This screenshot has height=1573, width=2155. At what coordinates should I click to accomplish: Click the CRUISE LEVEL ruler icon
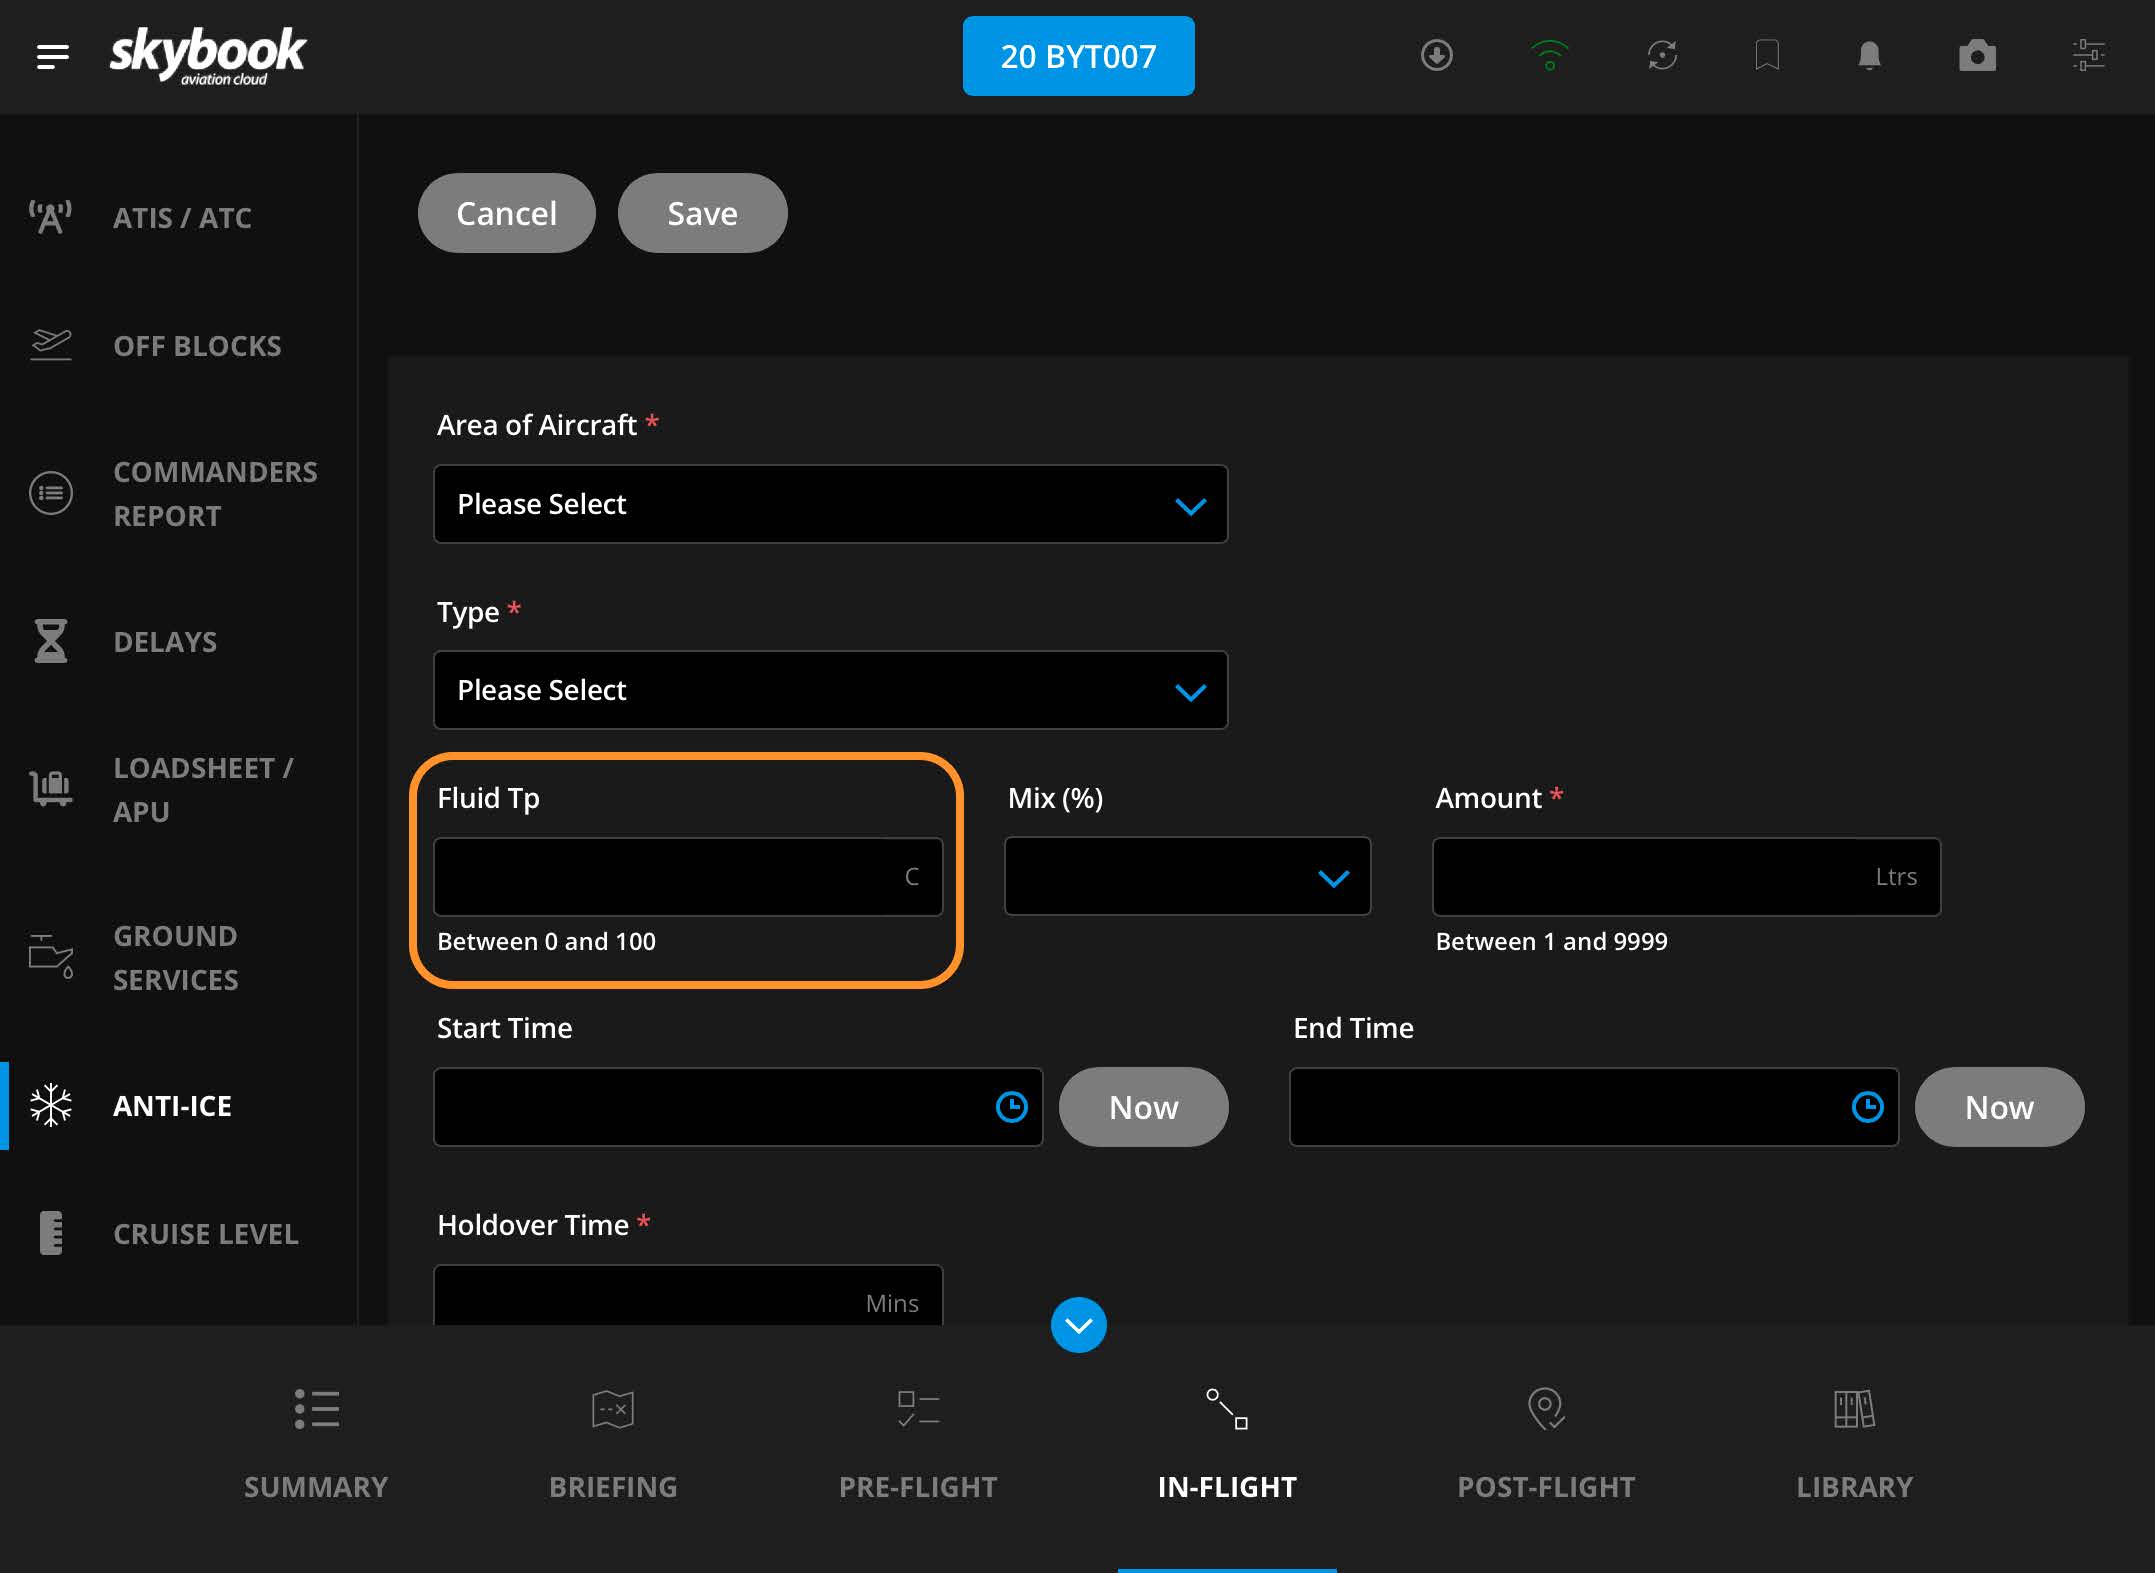click(50, 1232)
